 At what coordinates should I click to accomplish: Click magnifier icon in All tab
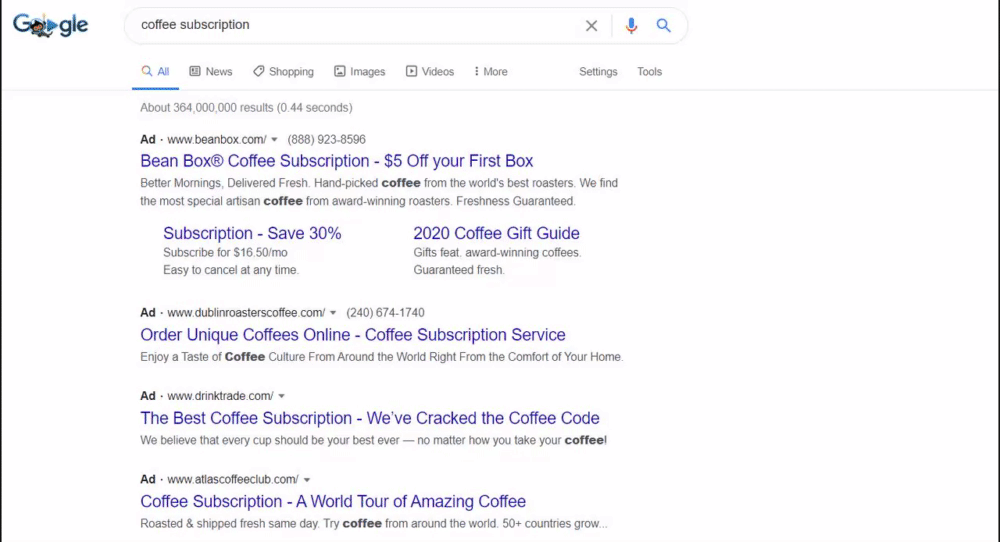[147, 71]
